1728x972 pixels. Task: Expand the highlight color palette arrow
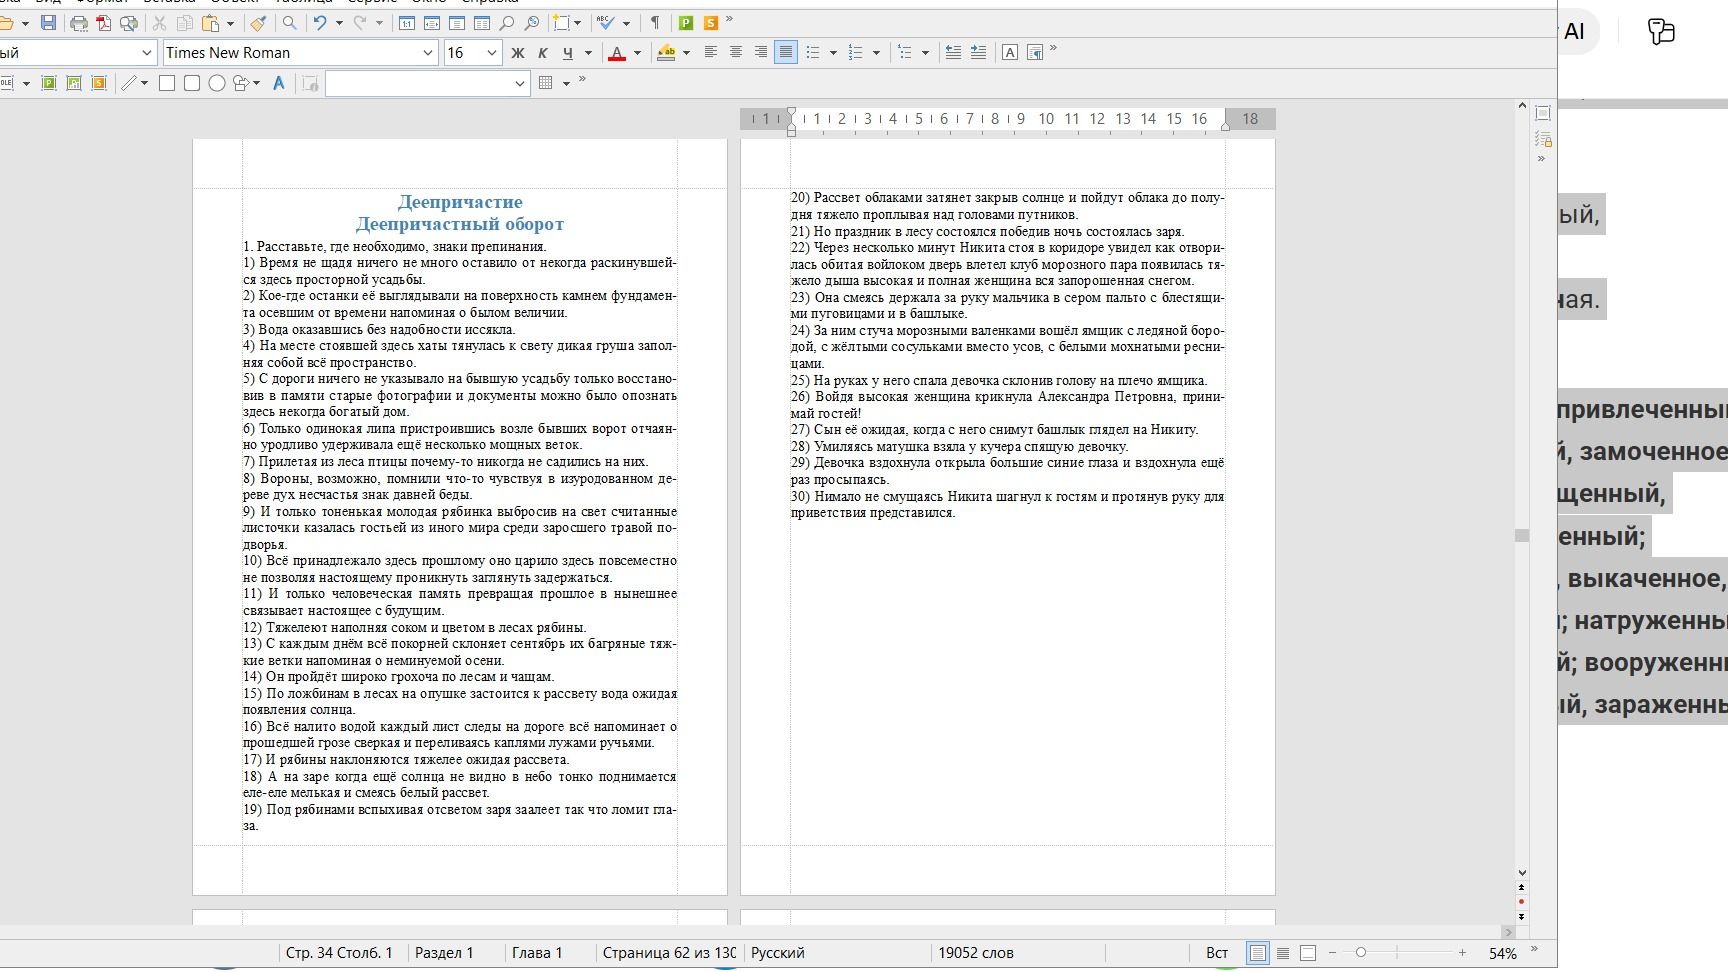pos(686,53)
